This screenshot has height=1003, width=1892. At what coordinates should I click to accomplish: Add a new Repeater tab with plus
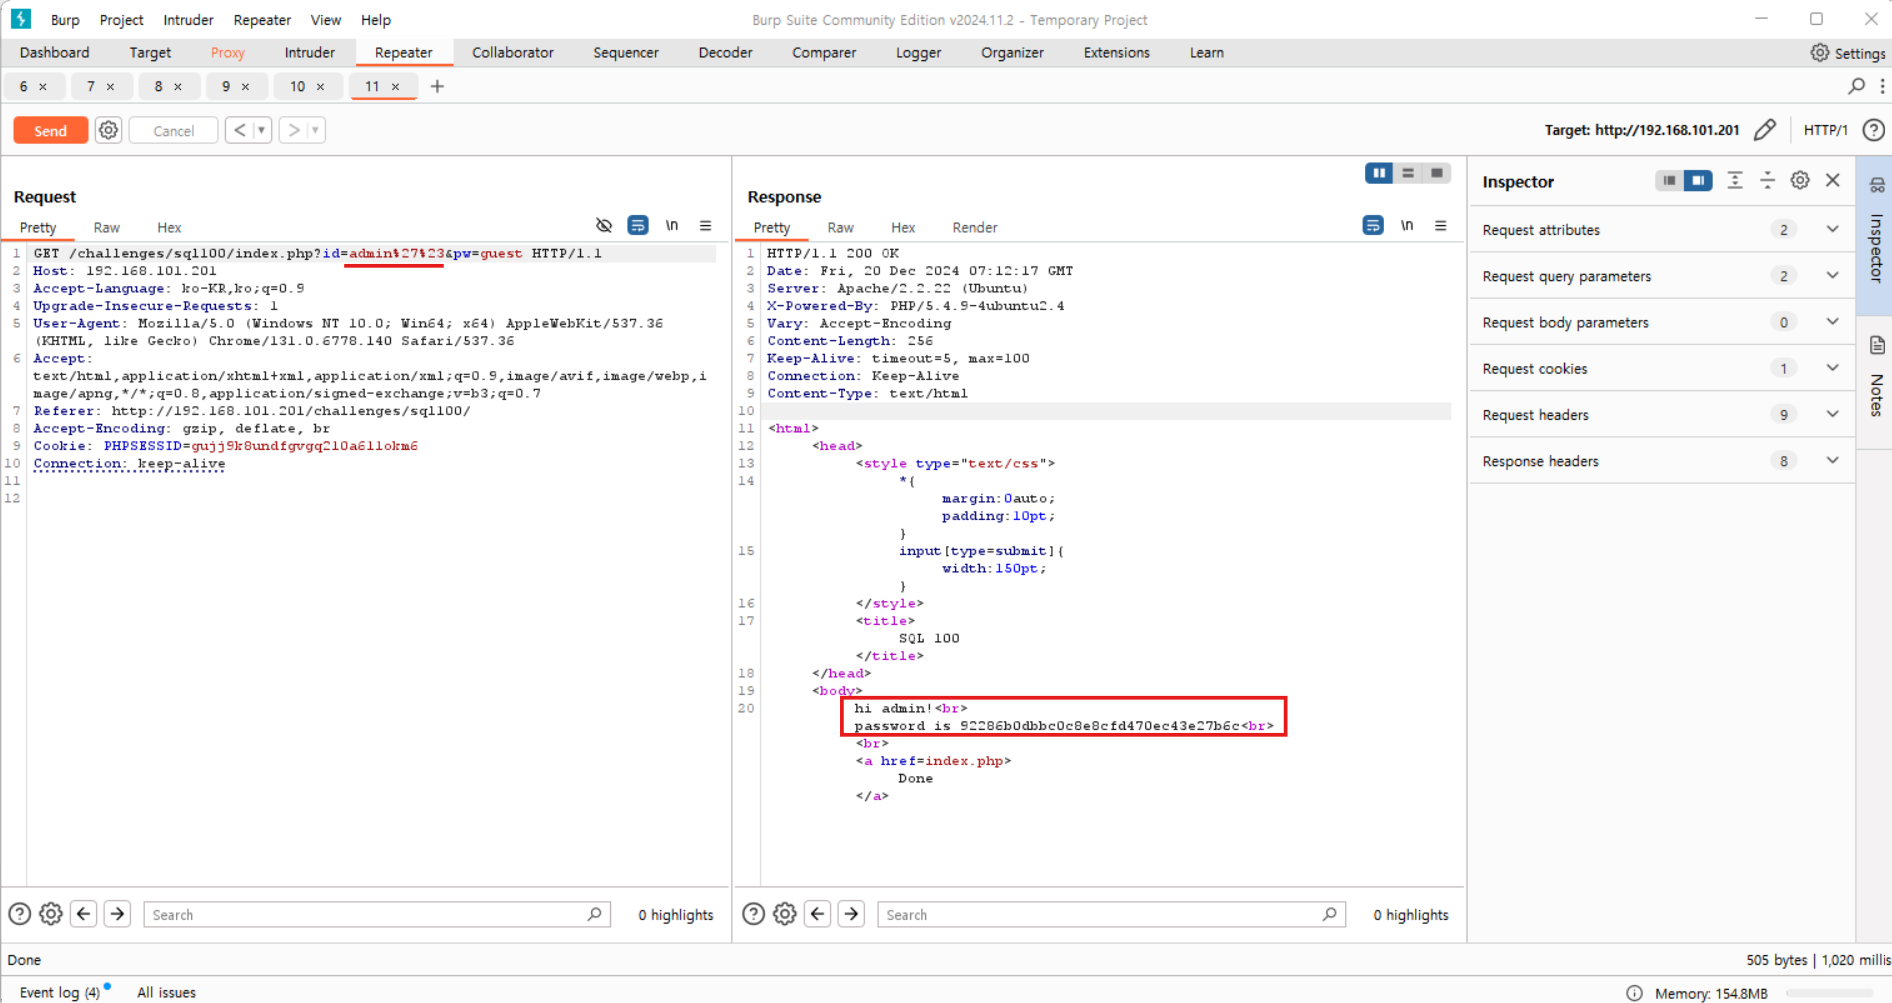437,86
